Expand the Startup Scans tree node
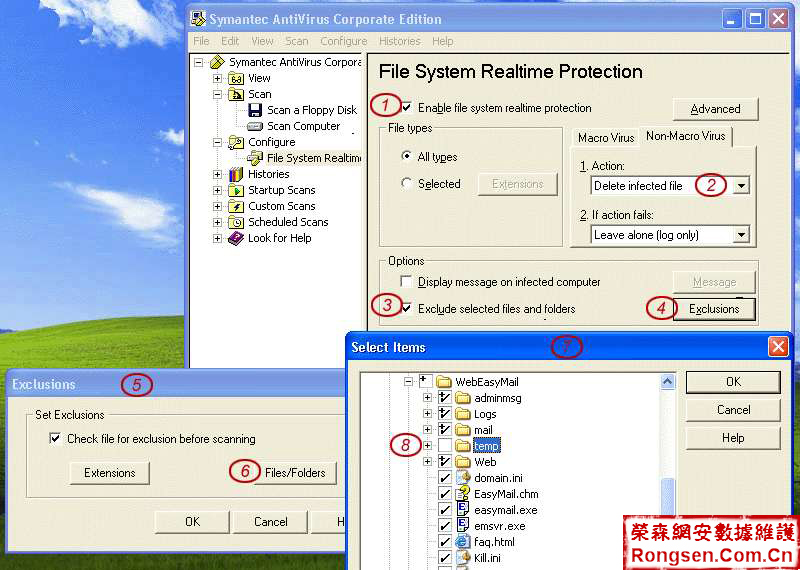The width and height of the screenshot is (800, 570). [x=217, y=190]
